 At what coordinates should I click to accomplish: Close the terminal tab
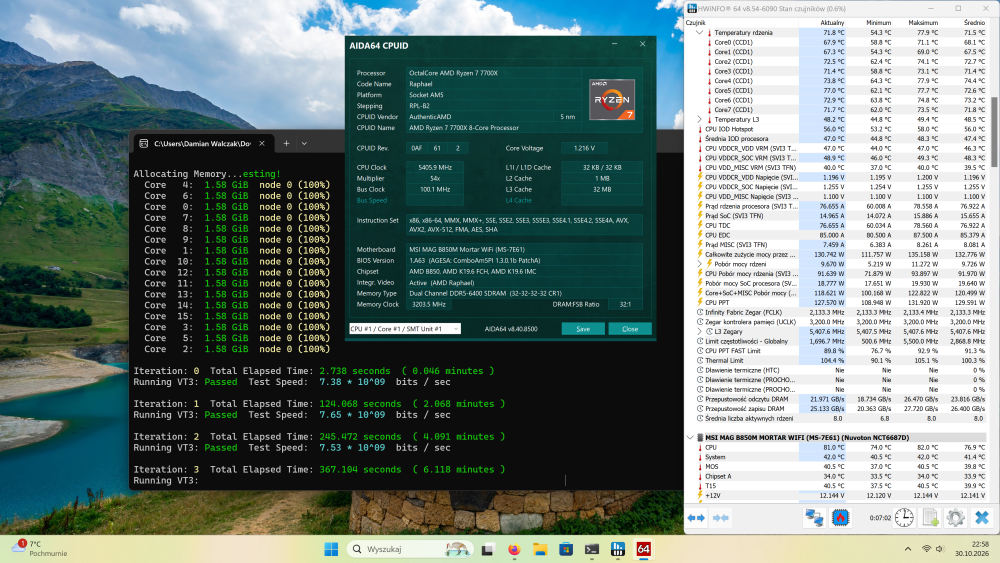pyautogui.click(x=261, y=143)
